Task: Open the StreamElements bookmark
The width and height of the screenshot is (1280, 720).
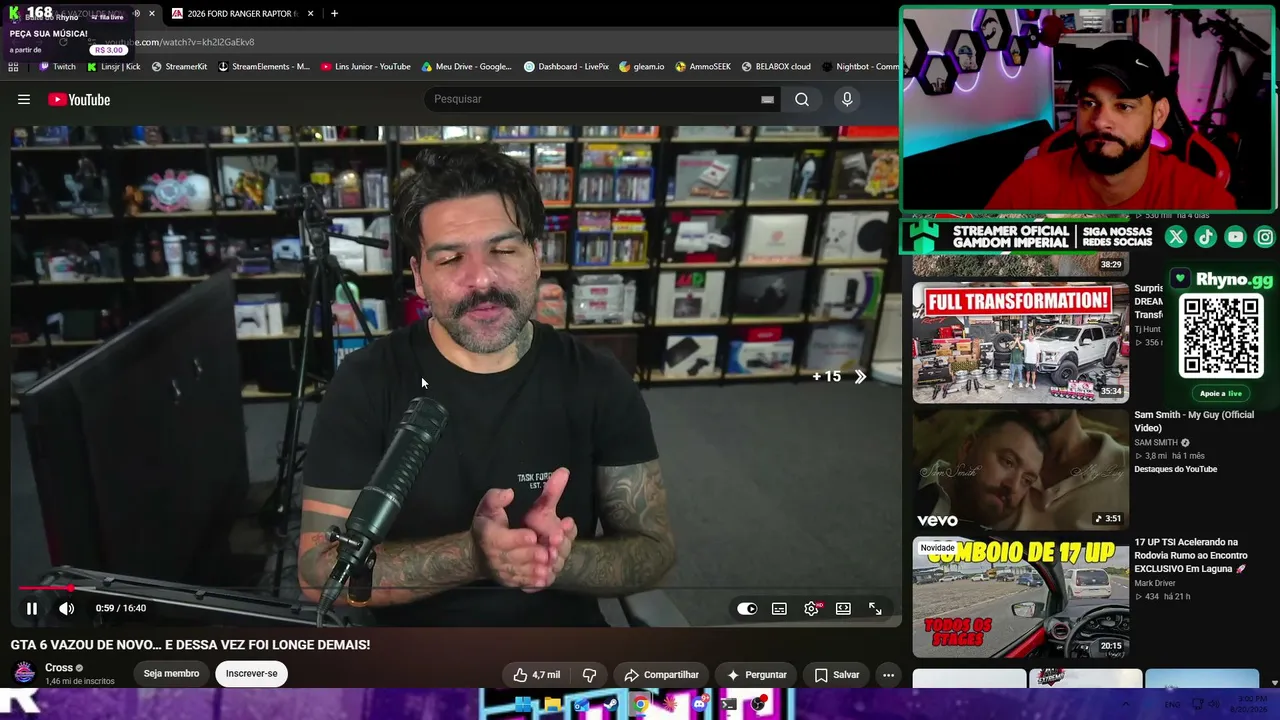Action: click(264, 67)
